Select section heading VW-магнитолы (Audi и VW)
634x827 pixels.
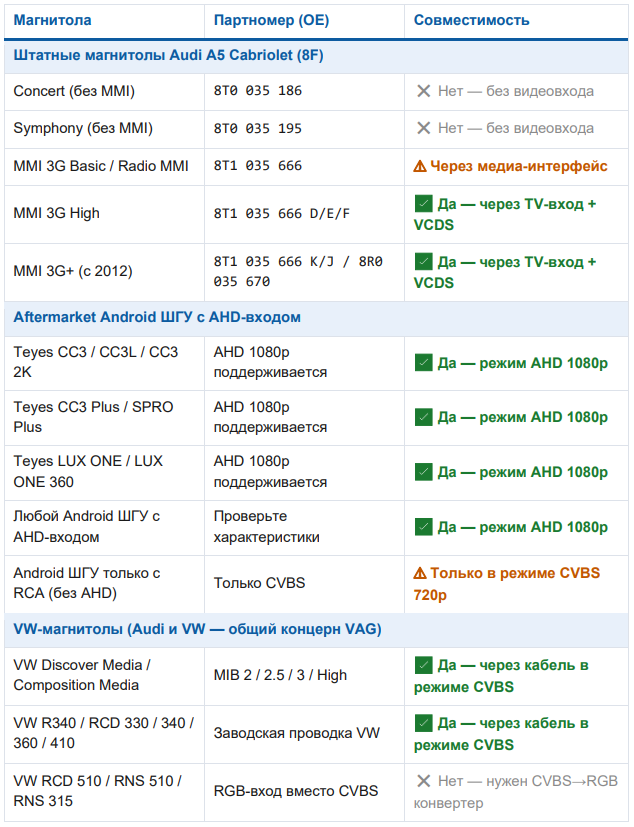tap(197, 629)
